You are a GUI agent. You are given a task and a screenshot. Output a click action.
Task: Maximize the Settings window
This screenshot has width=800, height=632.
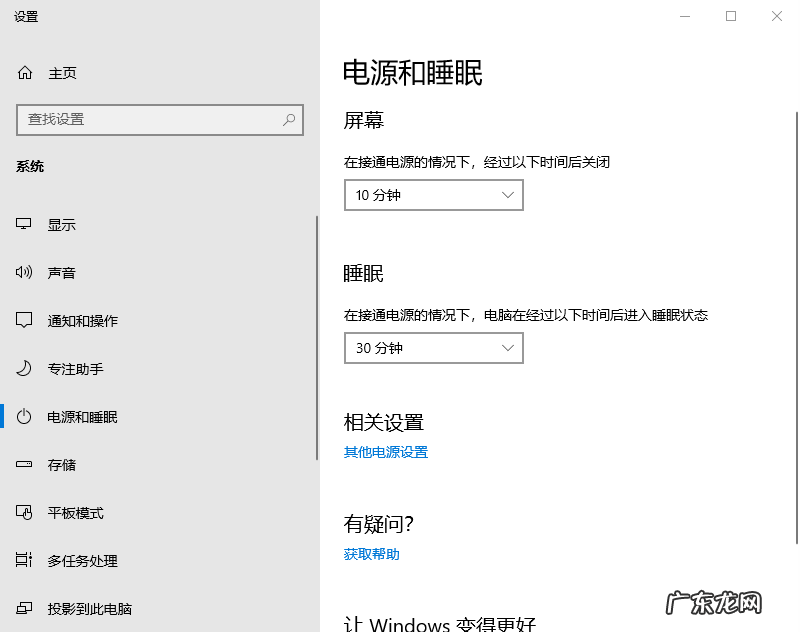pos(731,16)
